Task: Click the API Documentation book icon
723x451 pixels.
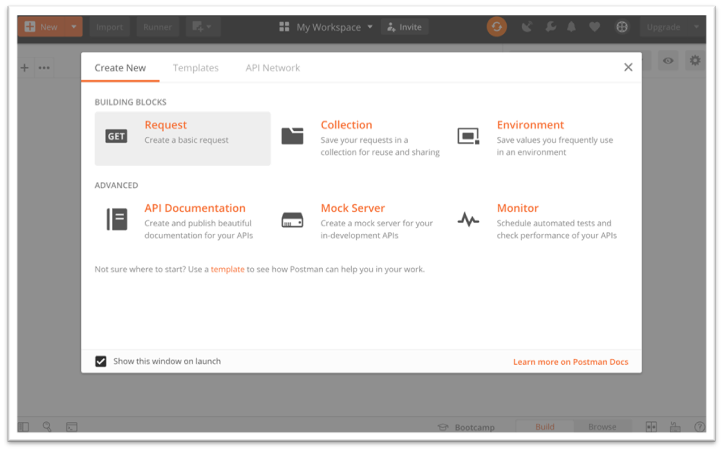Action: [x=117, y=219]
